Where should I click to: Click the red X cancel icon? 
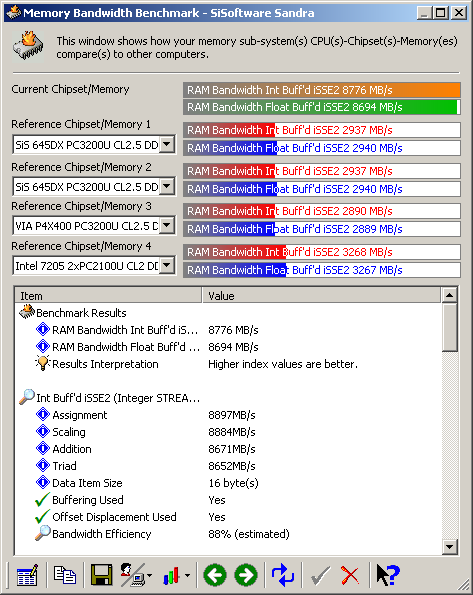point(350,575)
